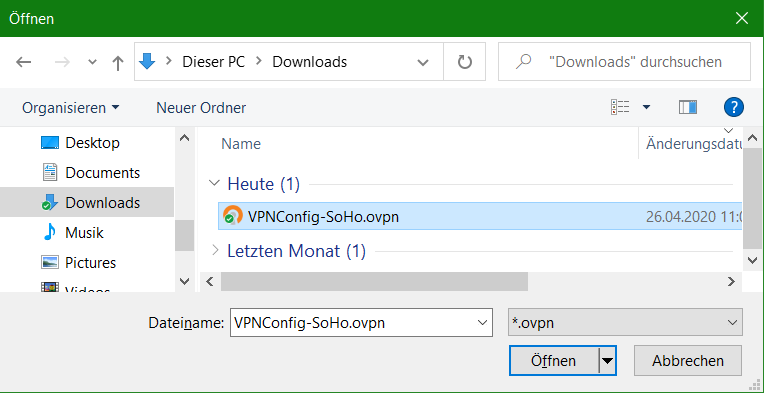
Task: Click file list scroll down arrow
Action: (752, 261)
